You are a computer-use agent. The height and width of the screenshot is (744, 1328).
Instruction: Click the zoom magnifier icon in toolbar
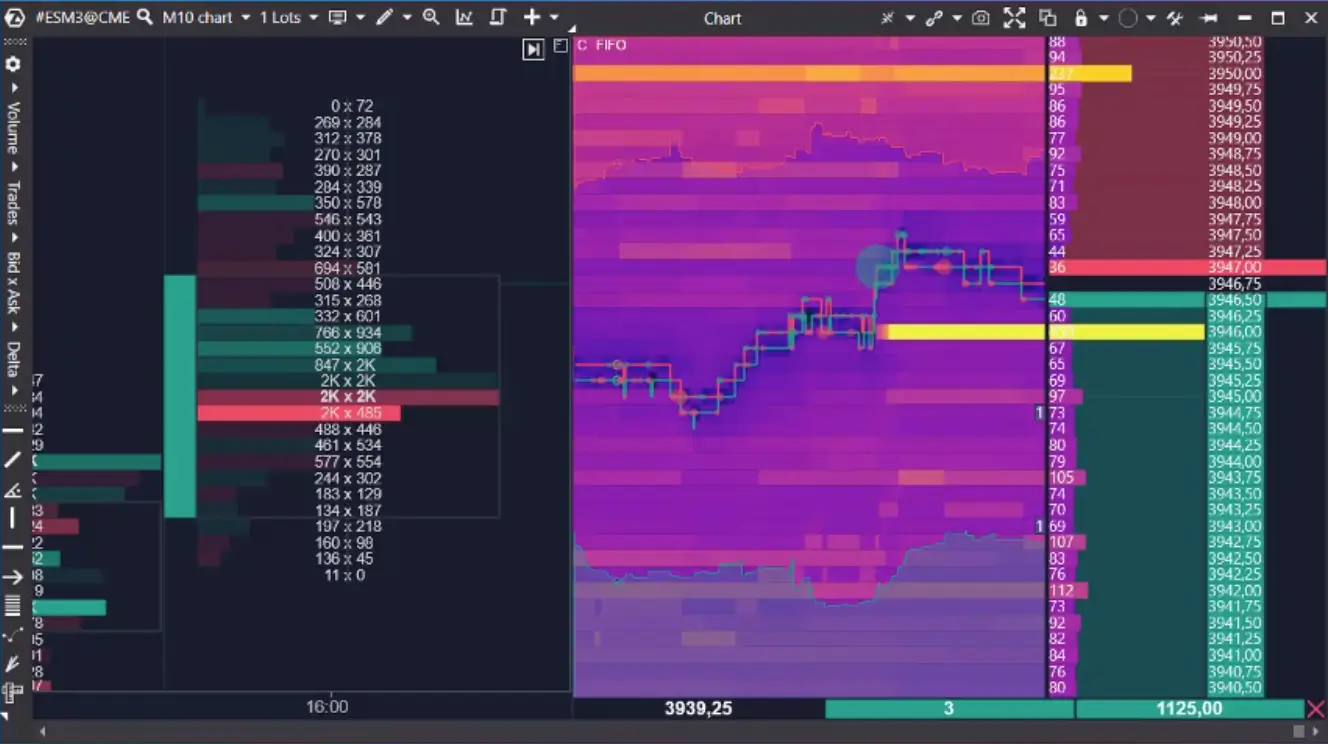[431, 17]
